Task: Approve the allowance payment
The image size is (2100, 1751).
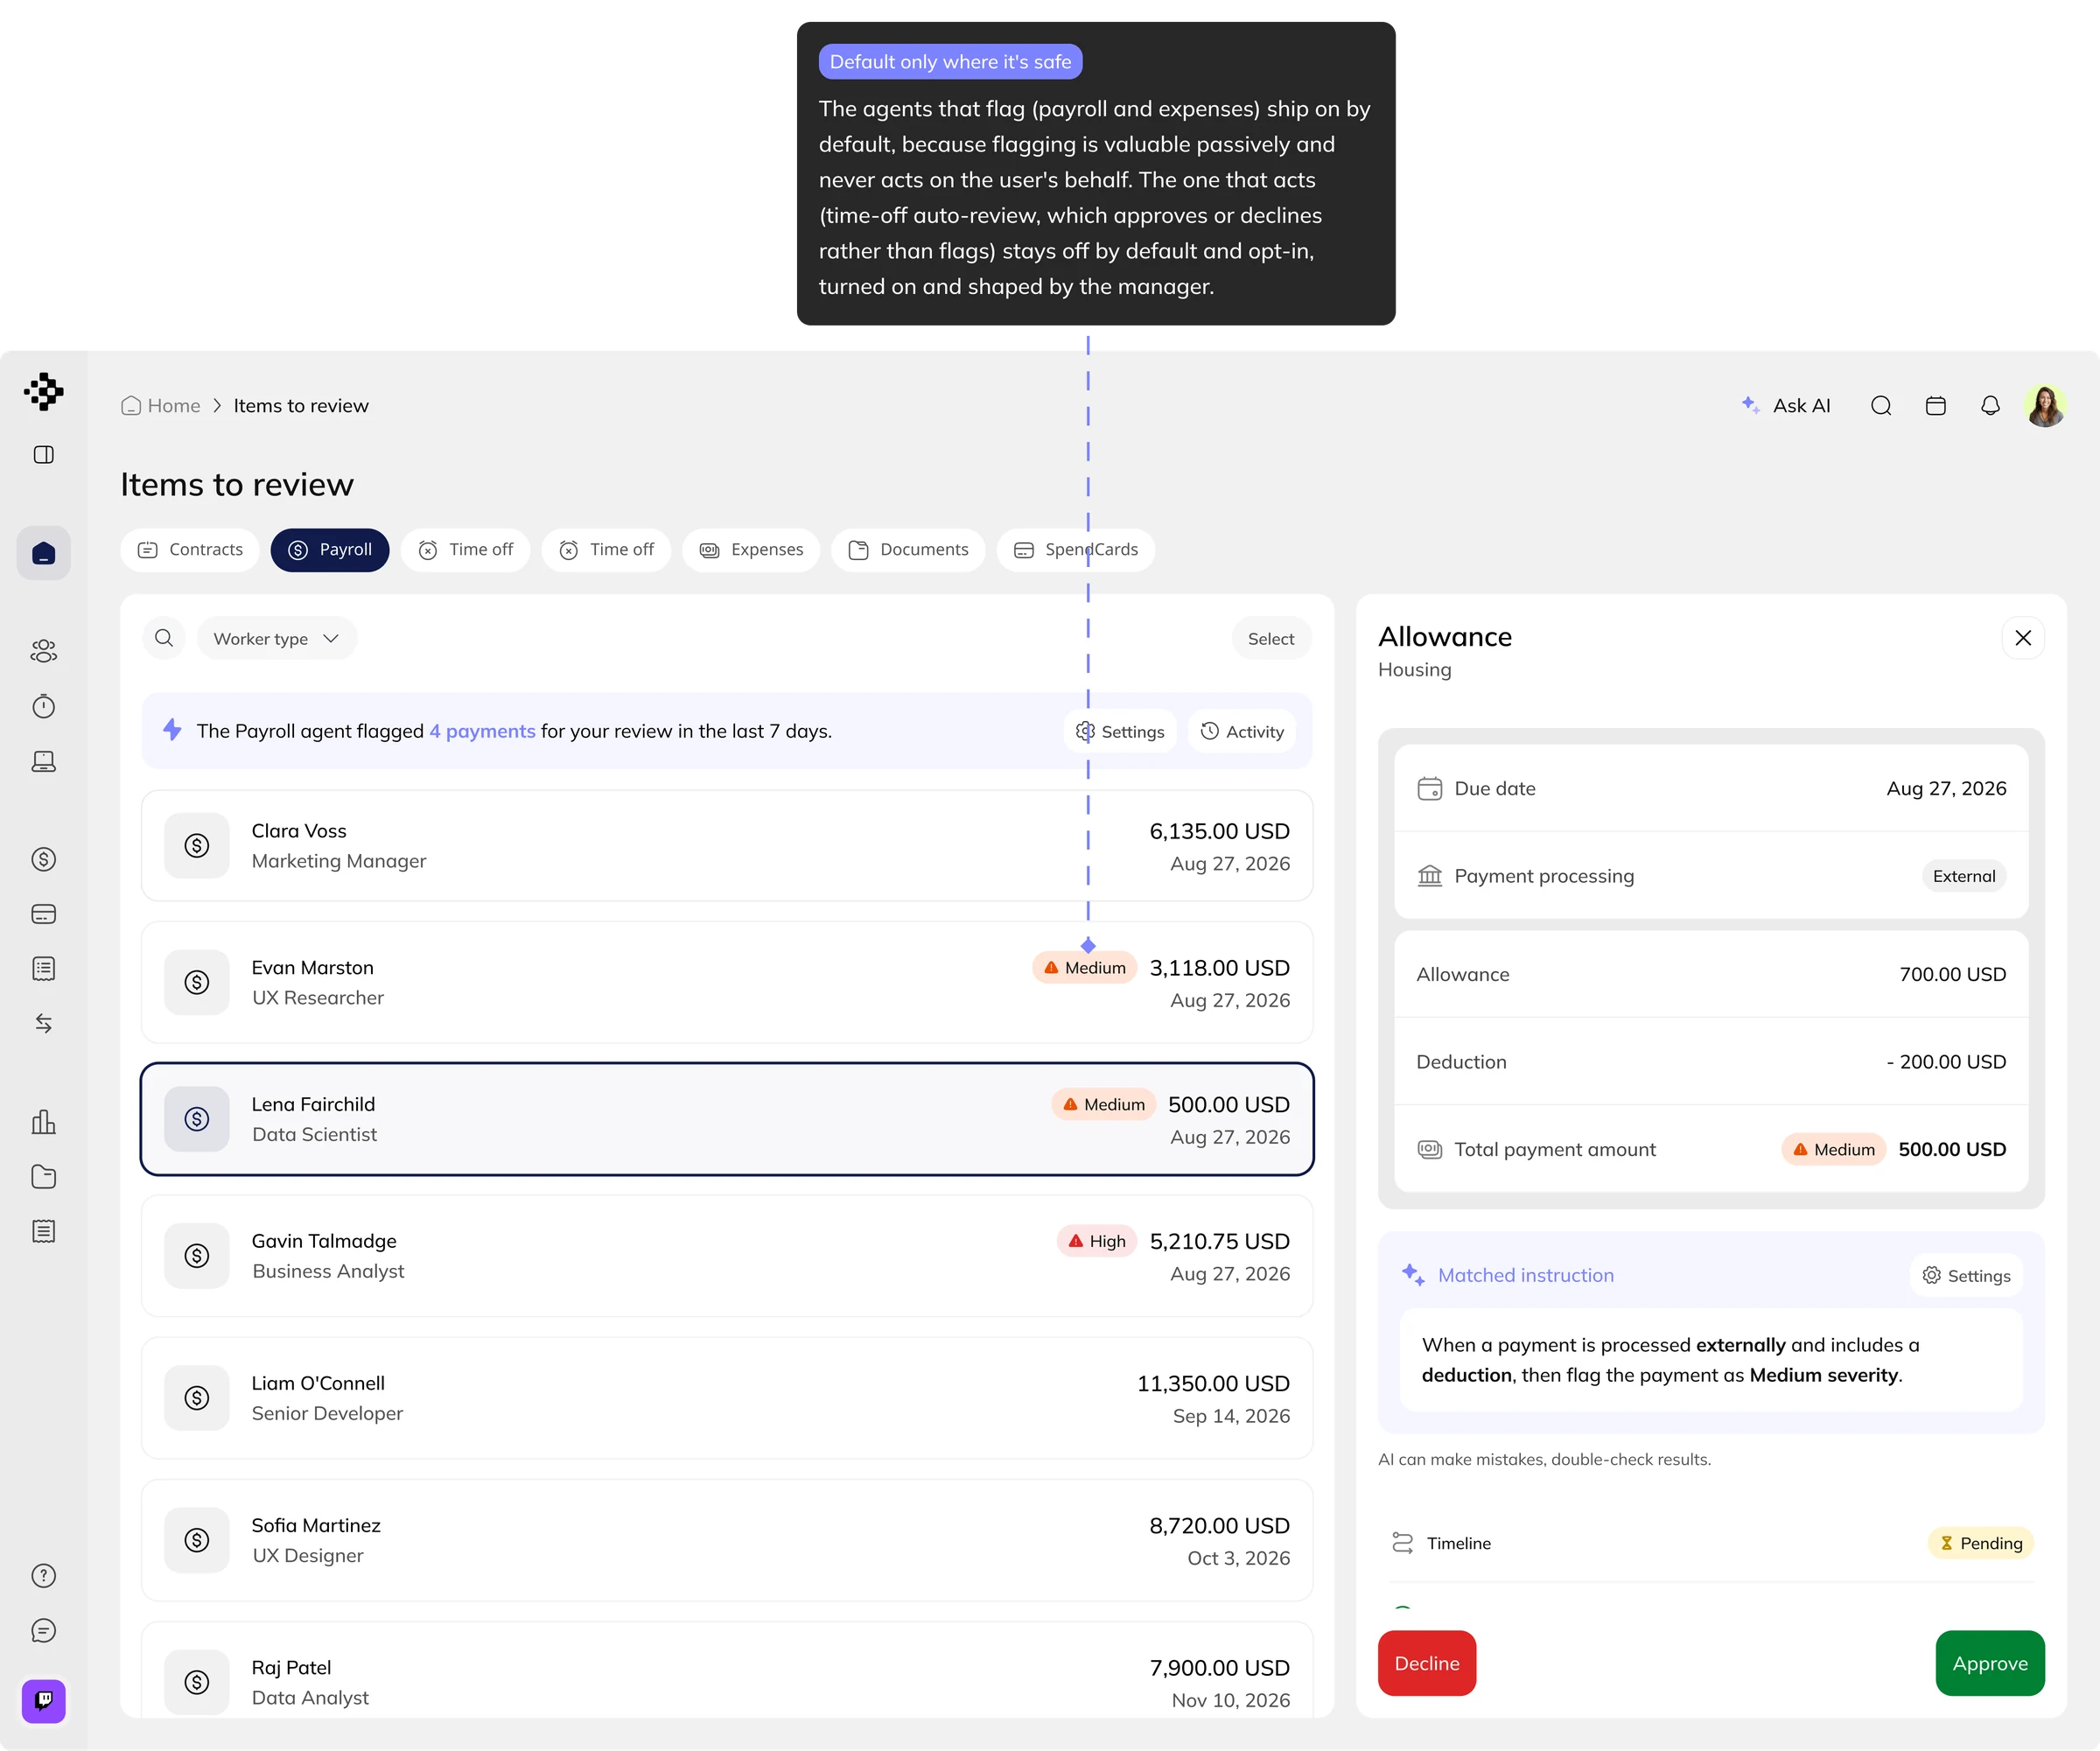Action: coord(1990,1663)
